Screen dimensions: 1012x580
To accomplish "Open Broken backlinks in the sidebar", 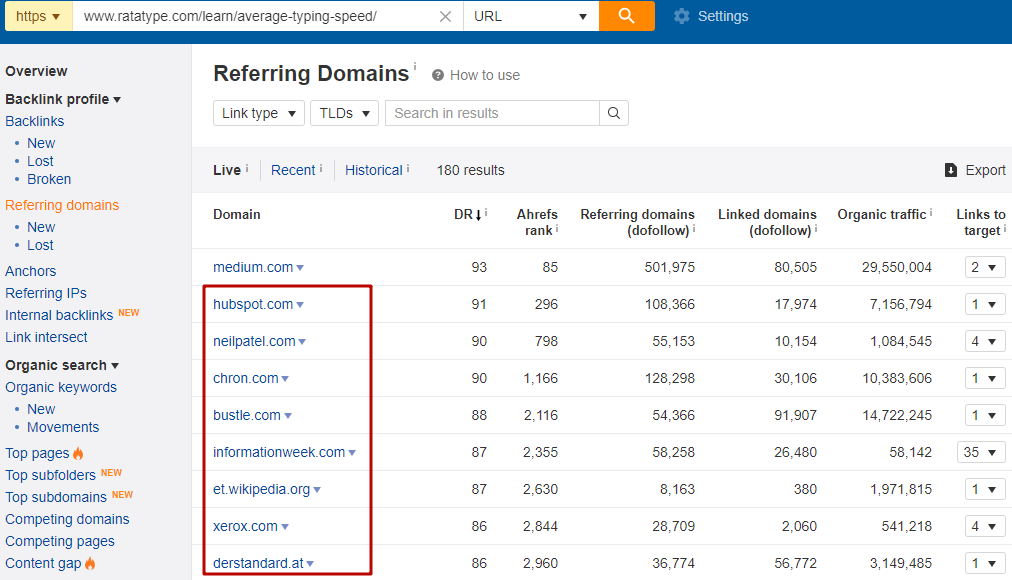I will point(49,179).
